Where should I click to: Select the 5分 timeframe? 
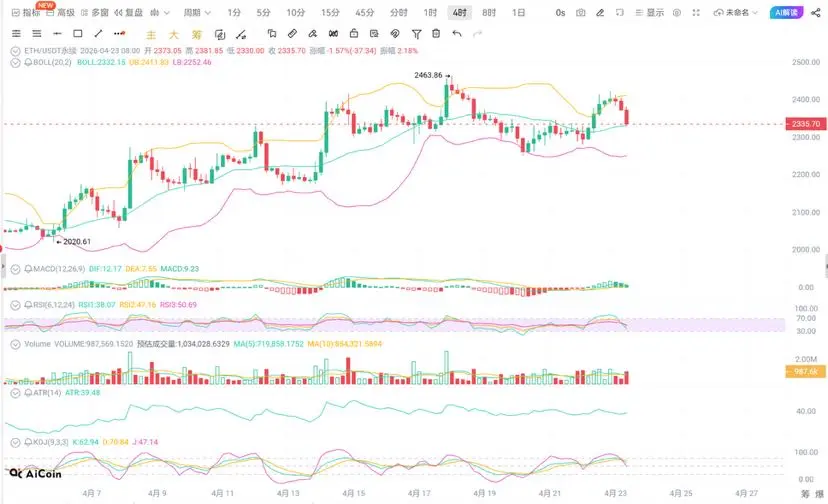[x=264, y=12]
